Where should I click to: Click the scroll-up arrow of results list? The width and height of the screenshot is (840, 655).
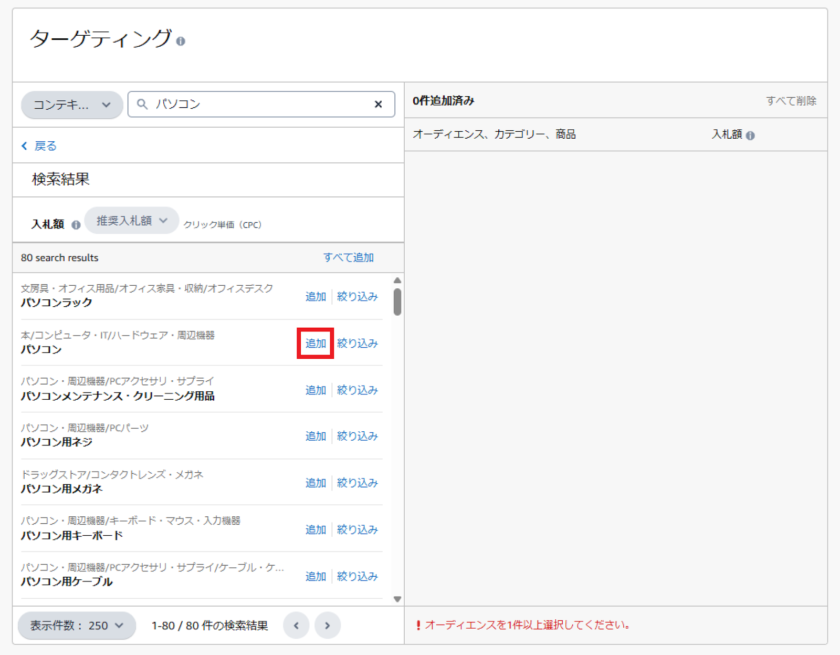[x=397, y=281]
